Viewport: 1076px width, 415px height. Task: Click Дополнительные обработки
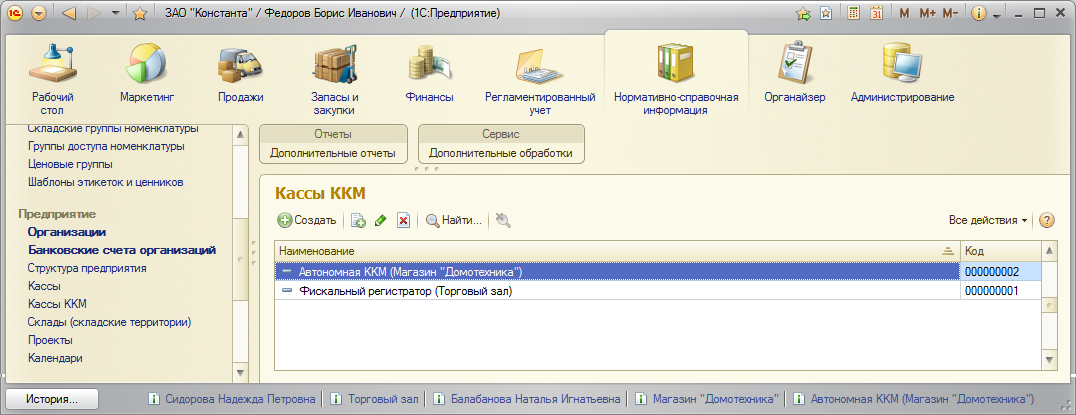click(x=501, y=153)
